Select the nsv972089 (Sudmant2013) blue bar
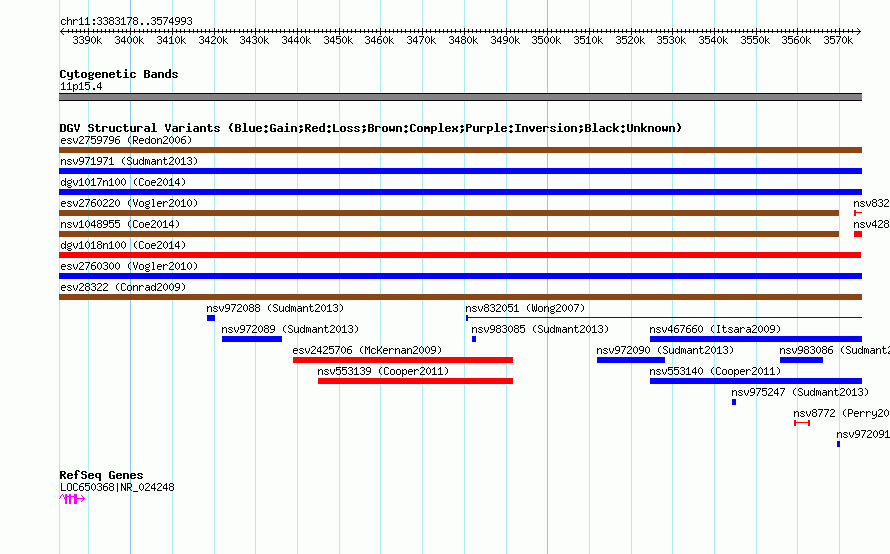Screen dimensions: 890x554 pyautogui.click(x=252, y=339)
